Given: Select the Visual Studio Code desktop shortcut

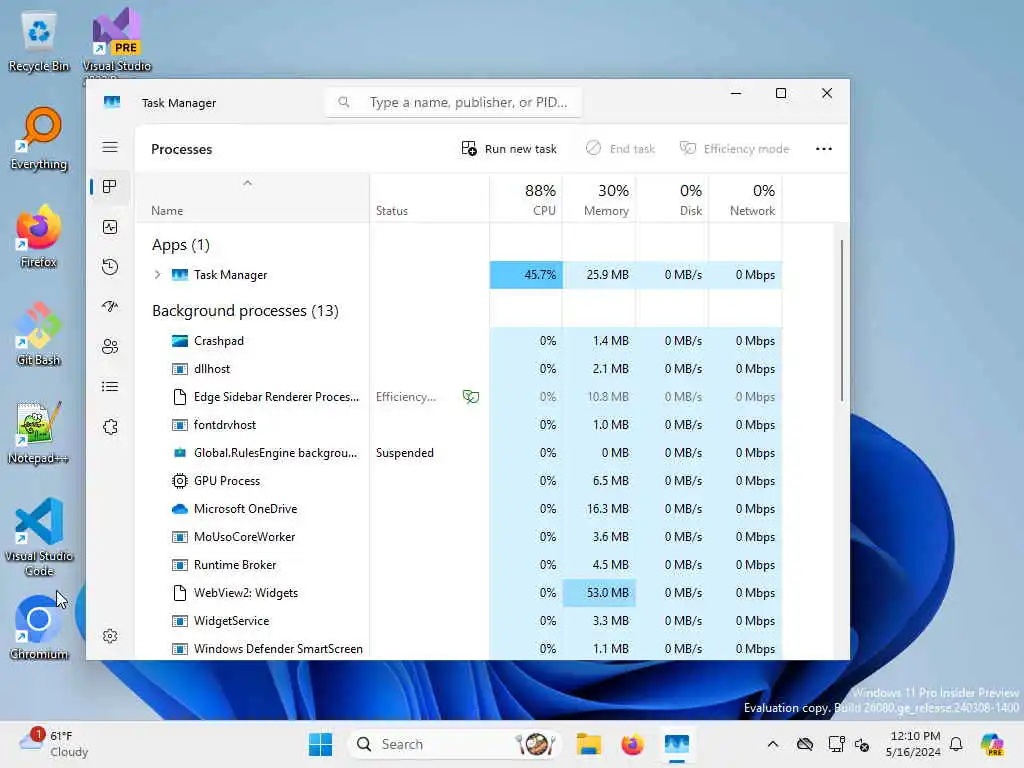Looking at the screenshot, I should point(39,537).
